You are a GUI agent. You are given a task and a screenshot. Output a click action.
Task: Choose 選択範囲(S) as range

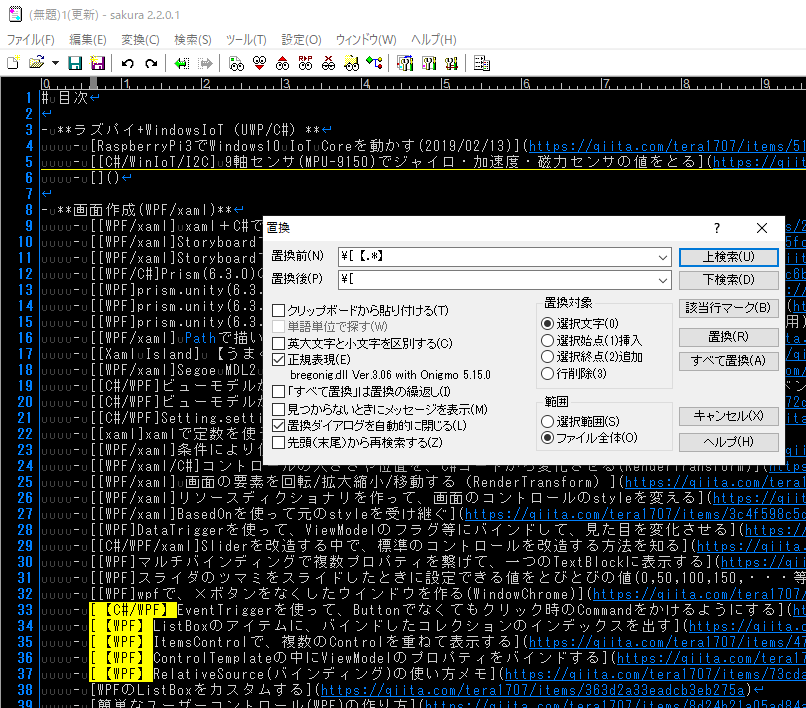coord(547,422)
